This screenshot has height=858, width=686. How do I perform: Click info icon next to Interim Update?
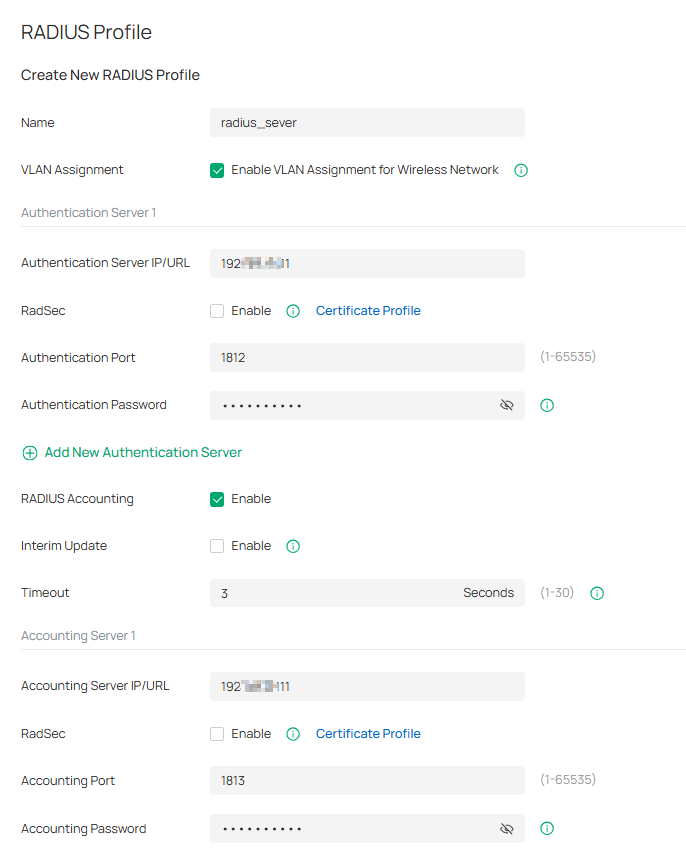pos(293,546)
